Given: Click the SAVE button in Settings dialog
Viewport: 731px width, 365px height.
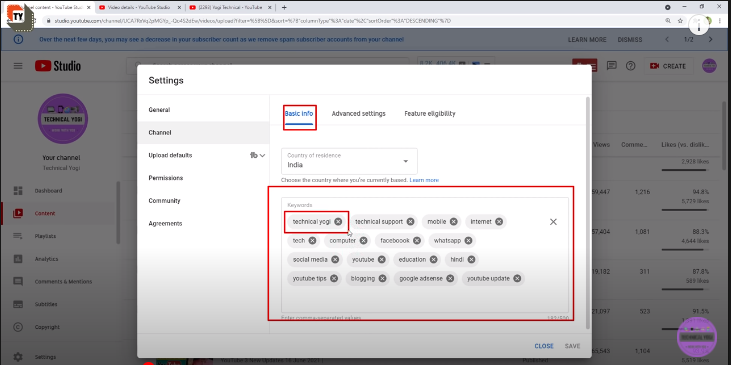Looking at the screenshot, I should [x=572, y=346].
